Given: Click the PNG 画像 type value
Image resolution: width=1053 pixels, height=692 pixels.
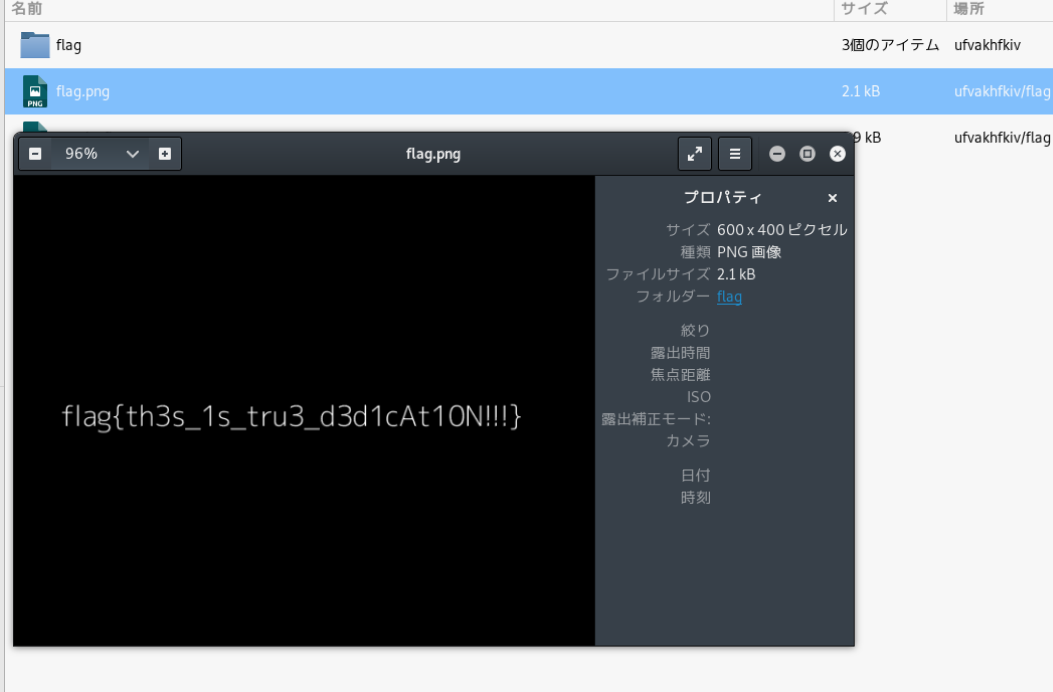Looking at the screenshot, I should tap(749, 252).
